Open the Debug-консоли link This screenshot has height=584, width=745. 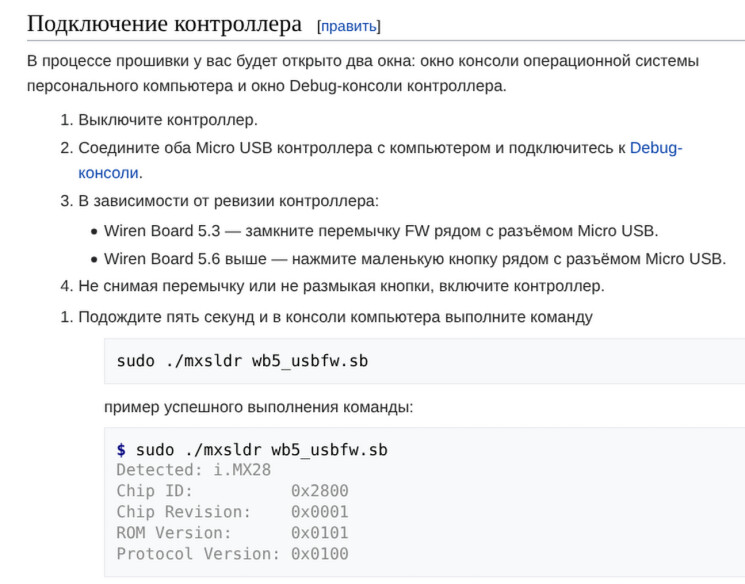655,148
